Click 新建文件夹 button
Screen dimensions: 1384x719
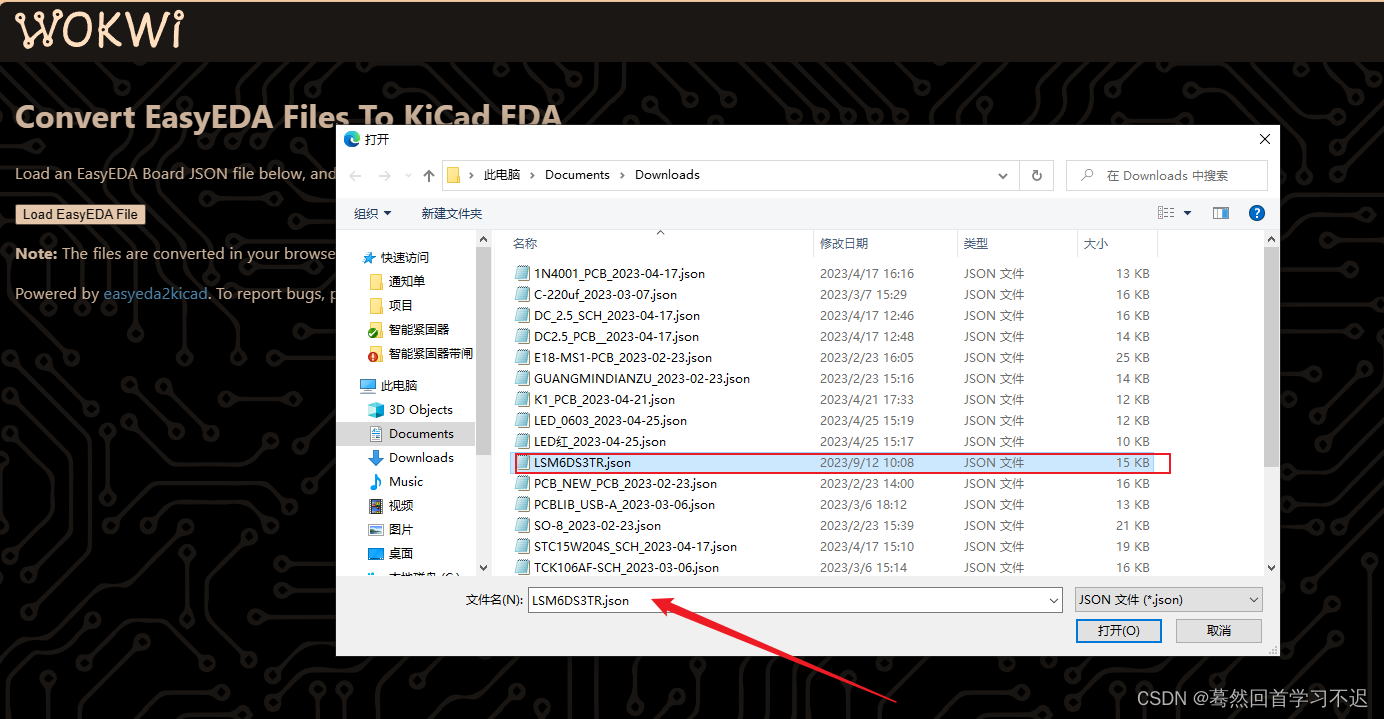(x=452, y=213)
